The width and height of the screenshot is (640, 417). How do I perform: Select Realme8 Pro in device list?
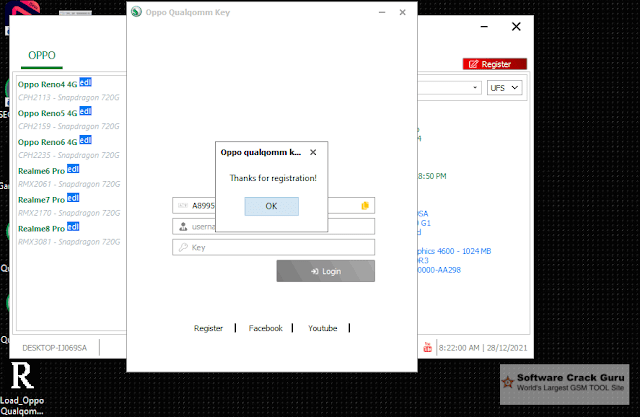[41, 229]
